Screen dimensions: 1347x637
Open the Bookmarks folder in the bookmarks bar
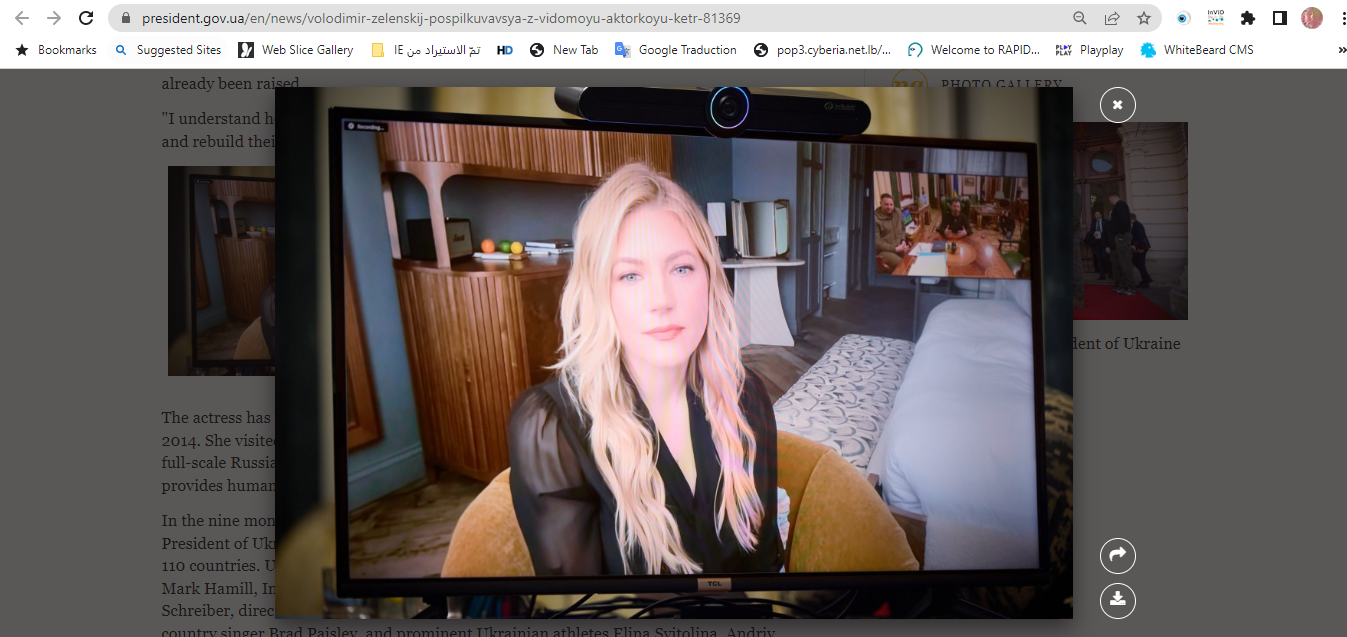pos(57,50)
